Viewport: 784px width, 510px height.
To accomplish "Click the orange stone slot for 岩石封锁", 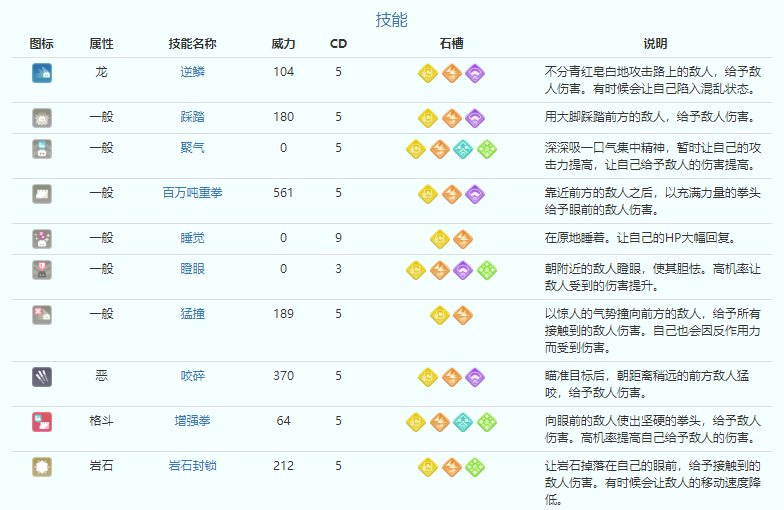I will pyautogui.click(x=452, y=468).
